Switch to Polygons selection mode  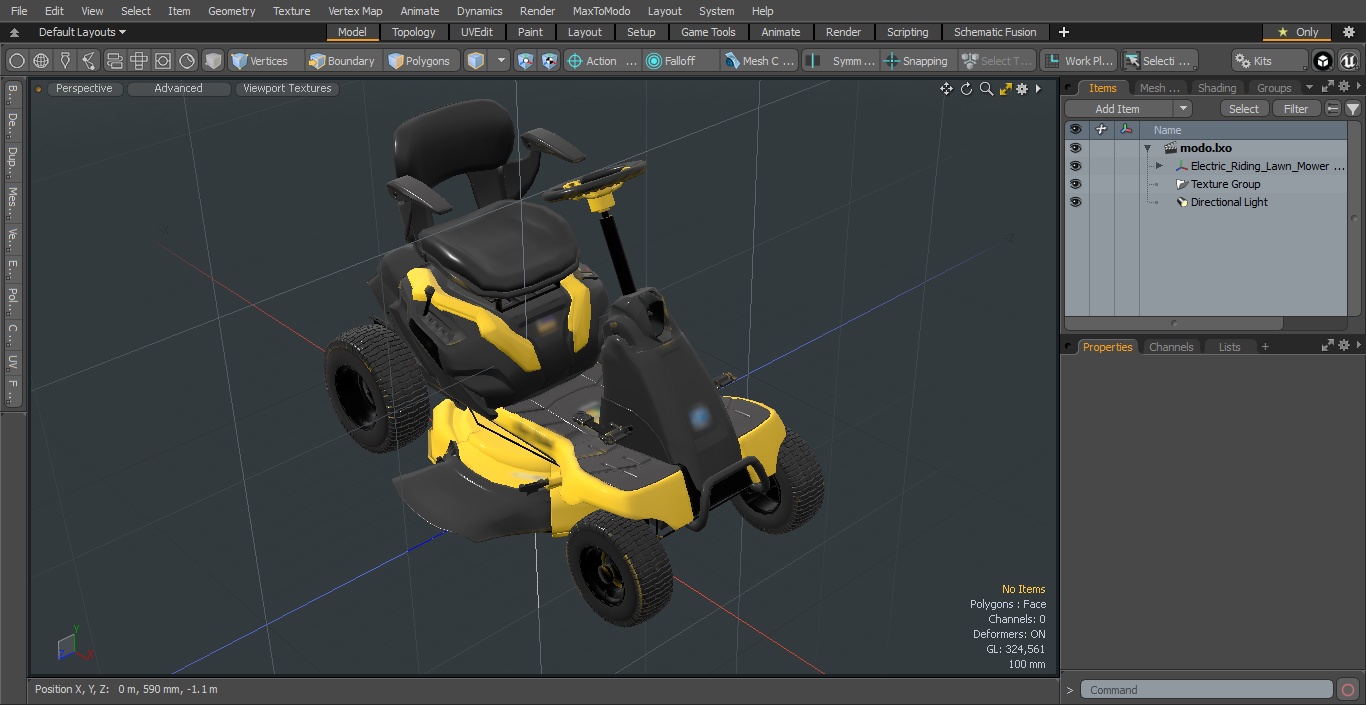click(x=421, y=61)
